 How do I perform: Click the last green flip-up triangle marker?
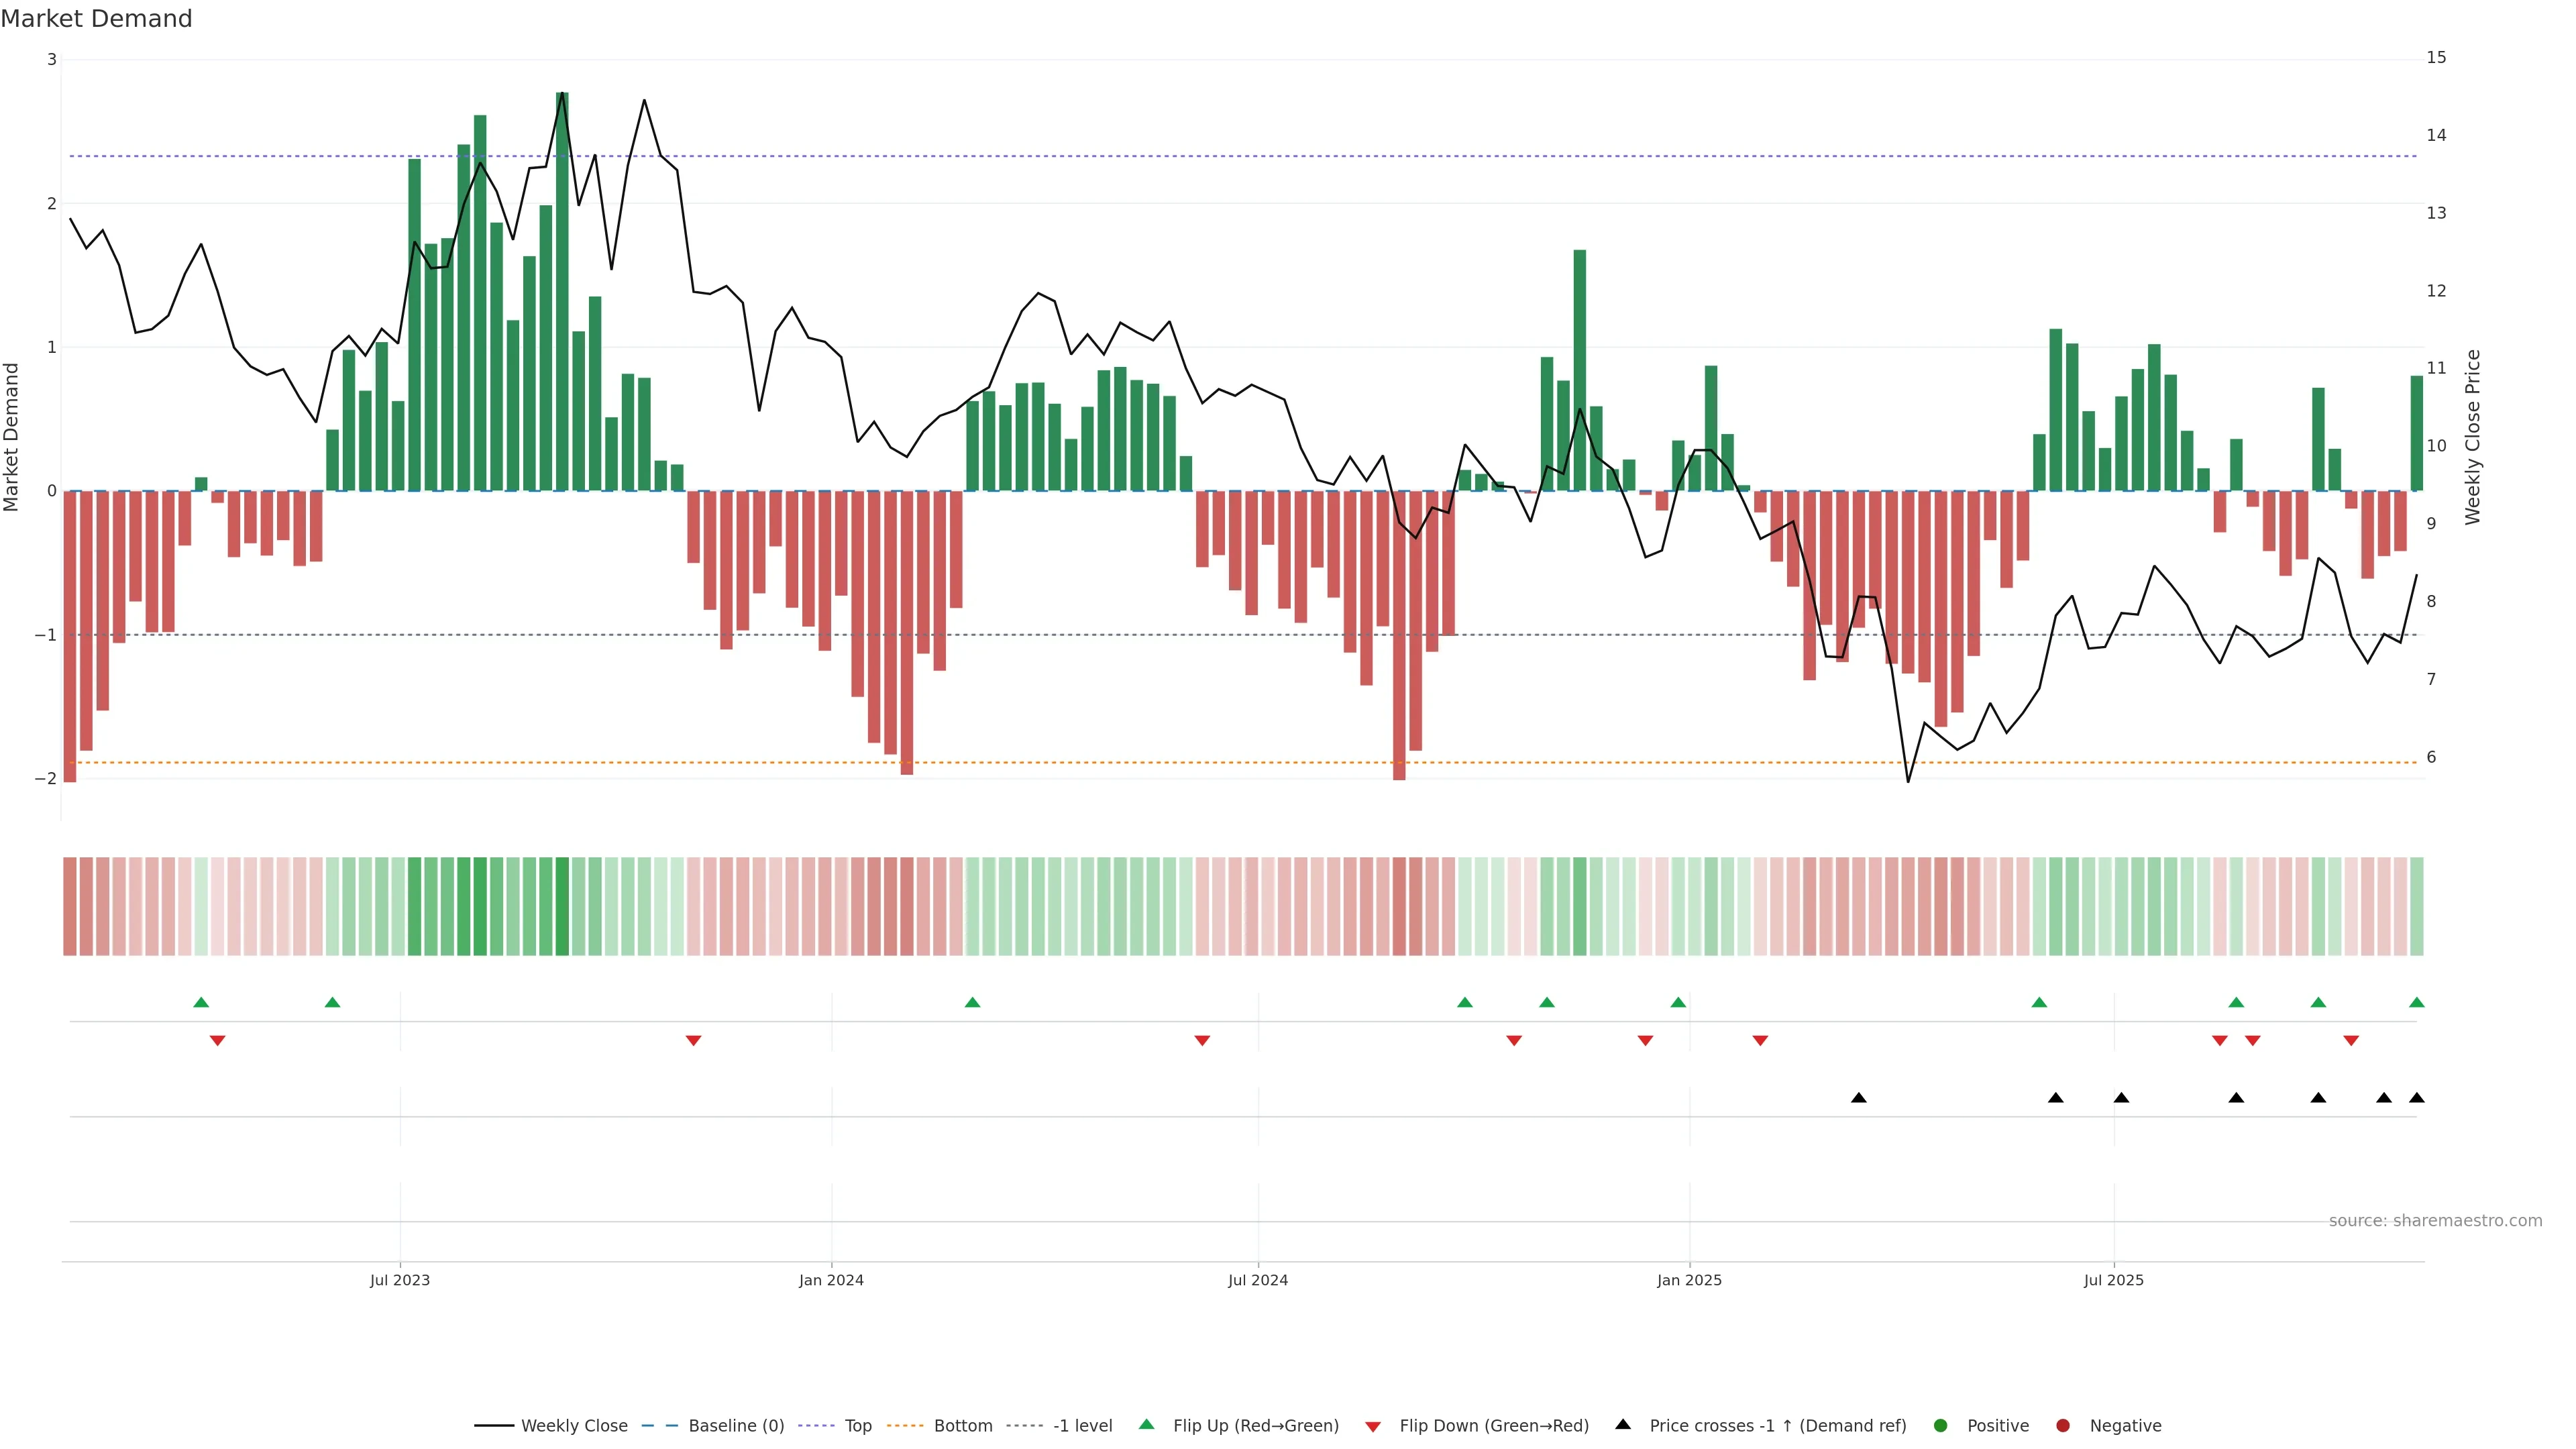2417,1003
